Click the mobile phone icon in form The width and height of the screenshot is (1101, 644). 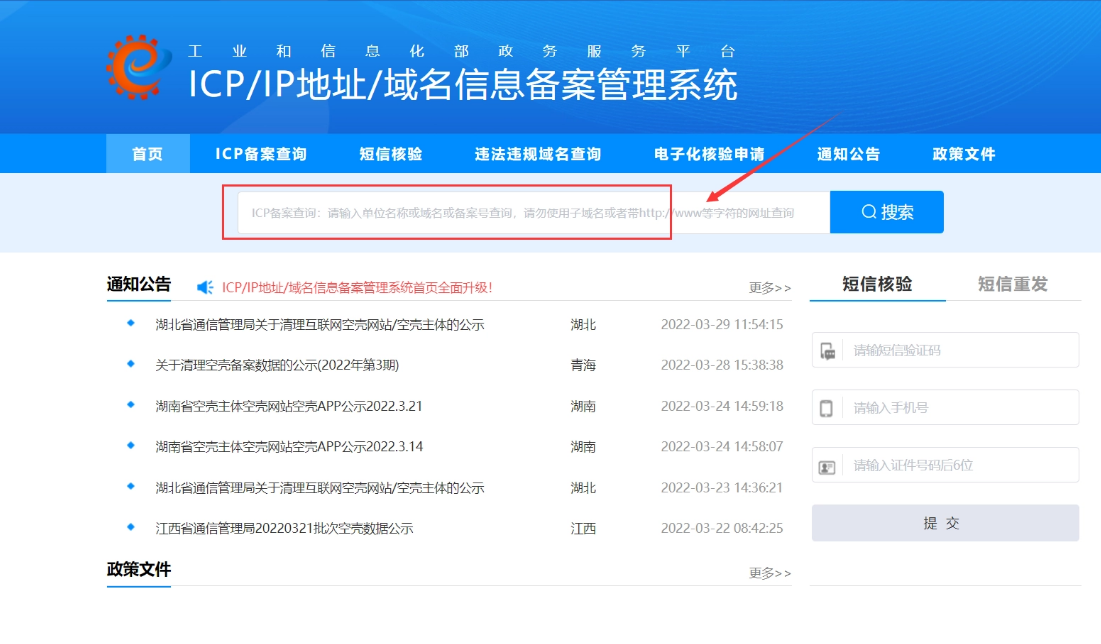tap(828, 408)
